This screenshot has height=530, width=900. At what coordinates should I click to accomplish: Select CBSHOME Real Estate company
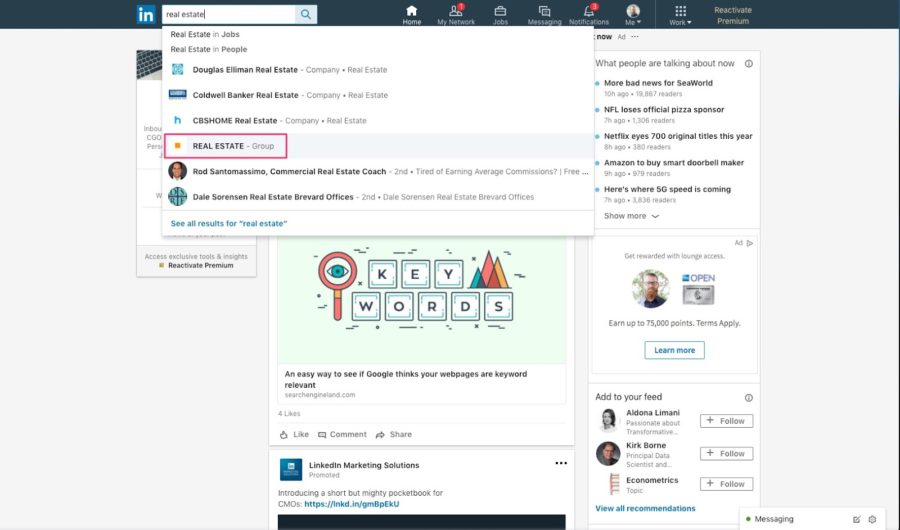coord(378,121)
